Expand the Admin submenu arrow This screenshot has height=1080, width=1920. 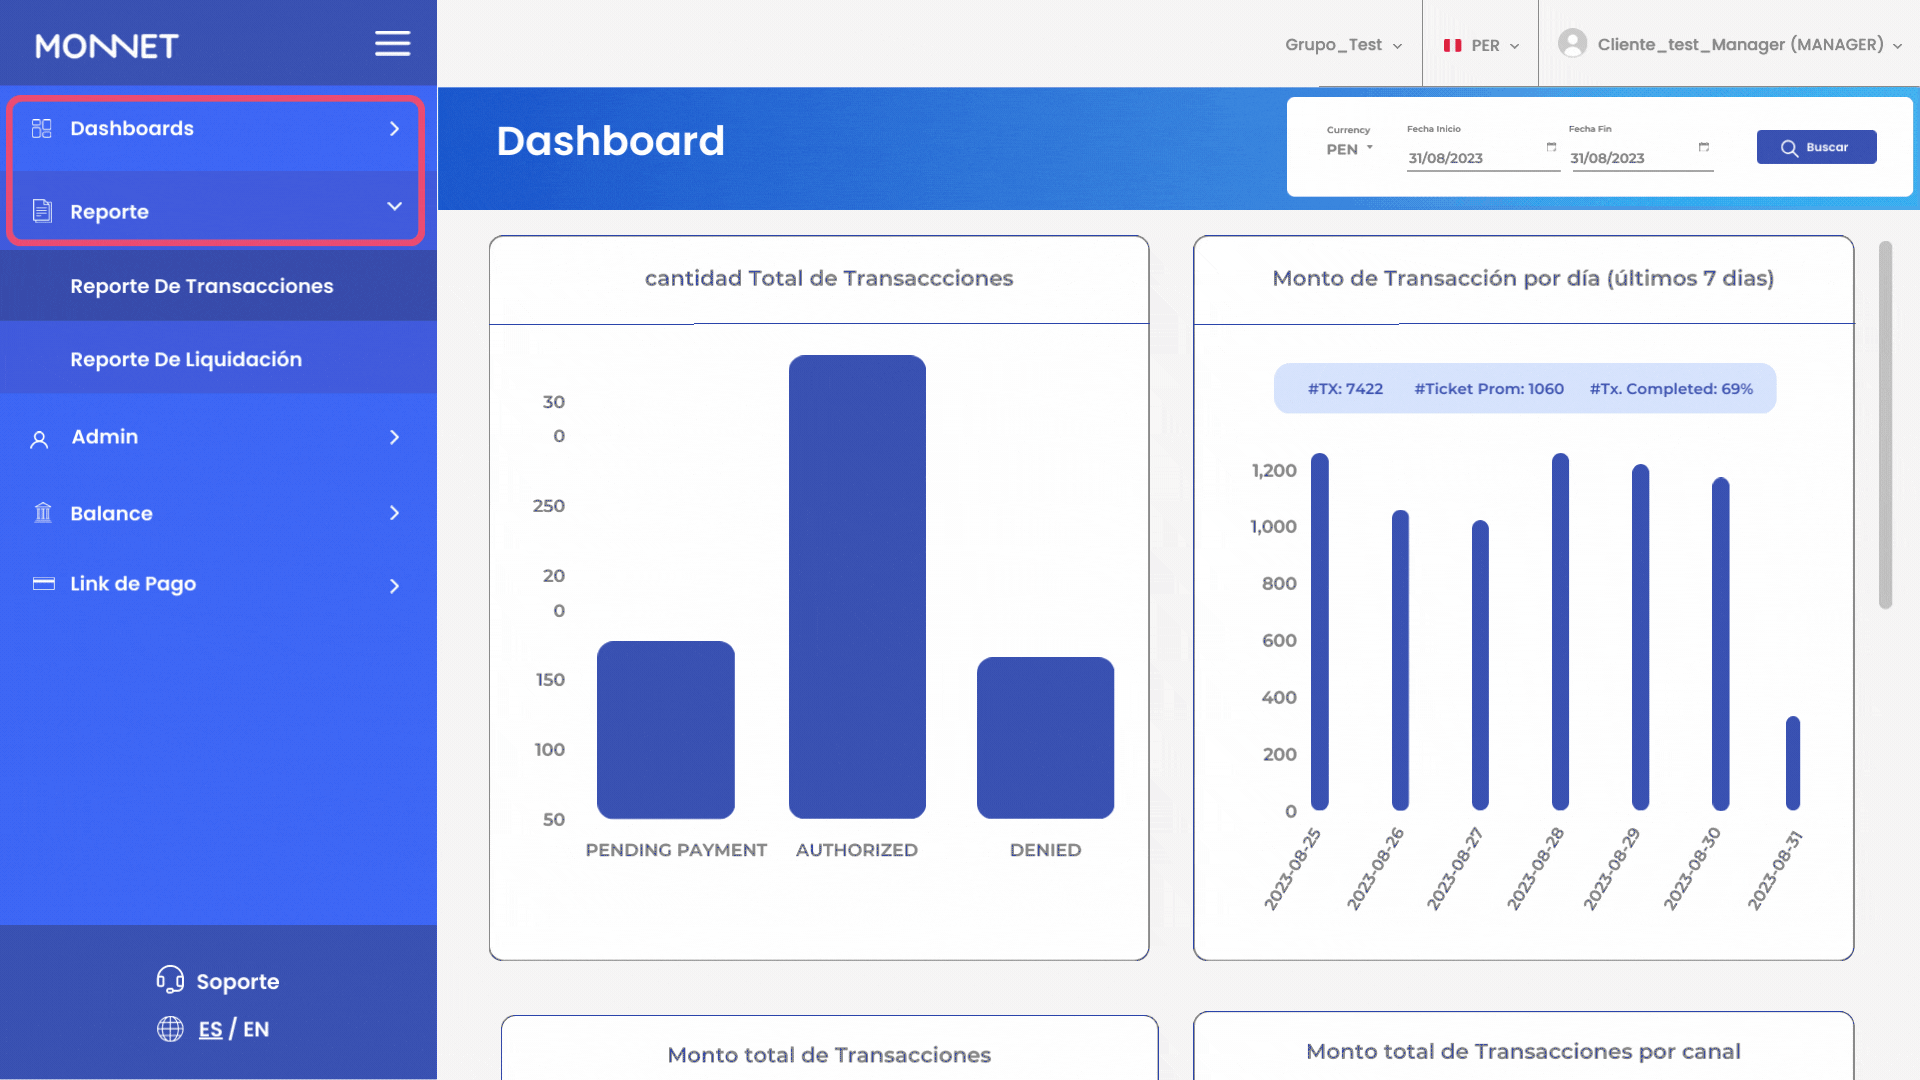pyautogui.click(x=394, y=437)
